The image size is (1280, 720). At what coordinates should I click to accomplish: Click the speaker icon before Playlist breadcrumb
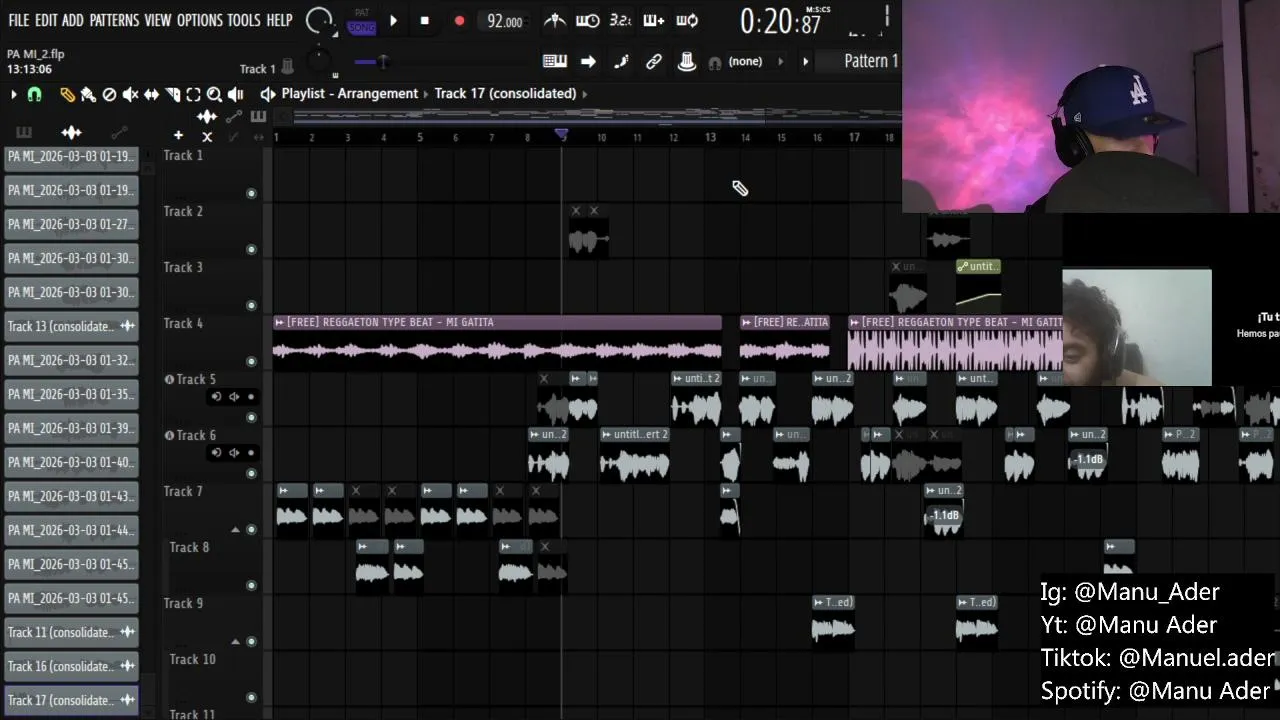tap(267, 94)
